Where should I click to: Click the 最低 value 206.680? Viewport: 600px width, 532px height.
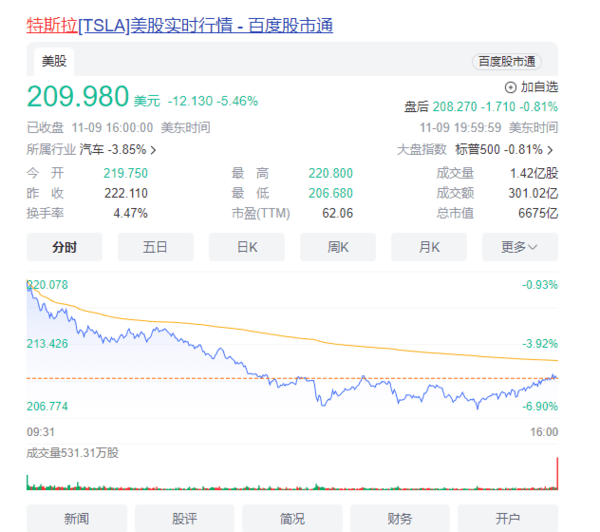331,193
